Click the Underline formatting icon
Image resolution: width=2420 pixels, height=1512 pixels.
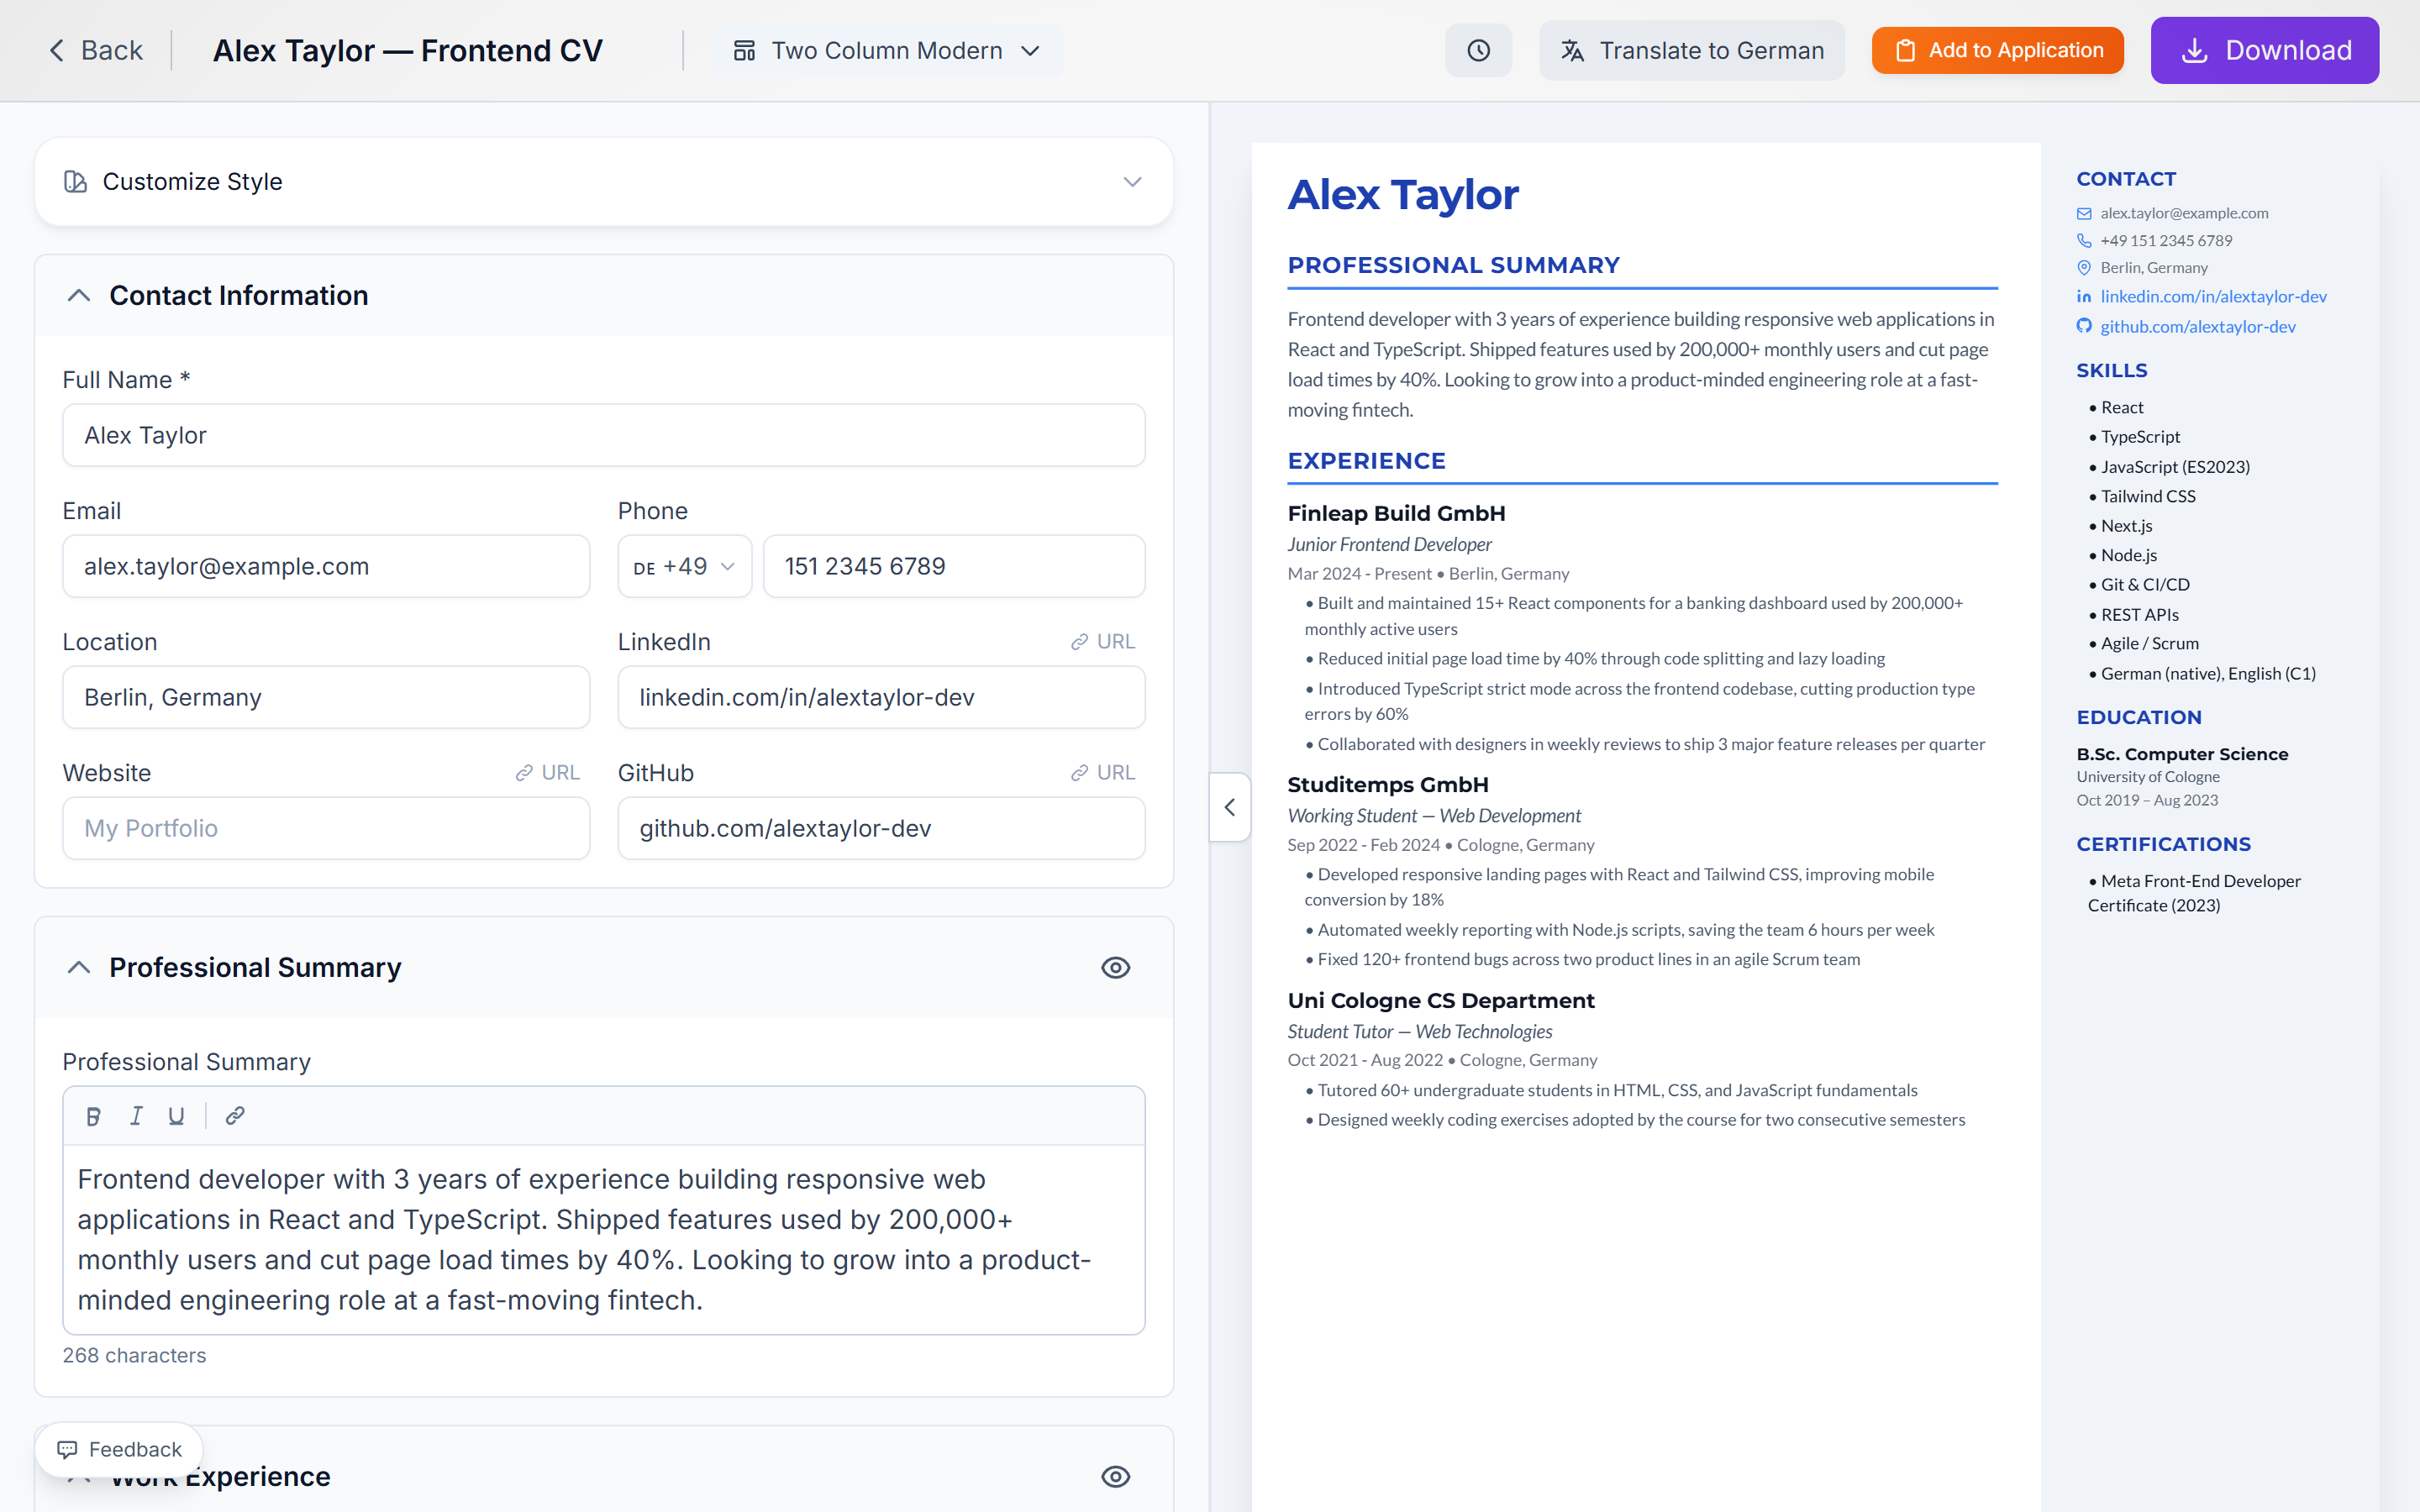pos(177,1116)
